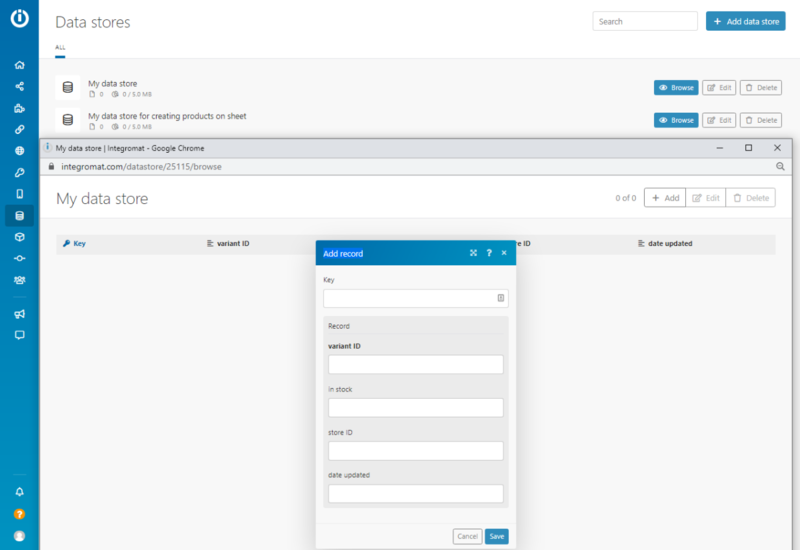Open help in Add record dialog header
Screen dimensions: 800x550
coord(489,253)
